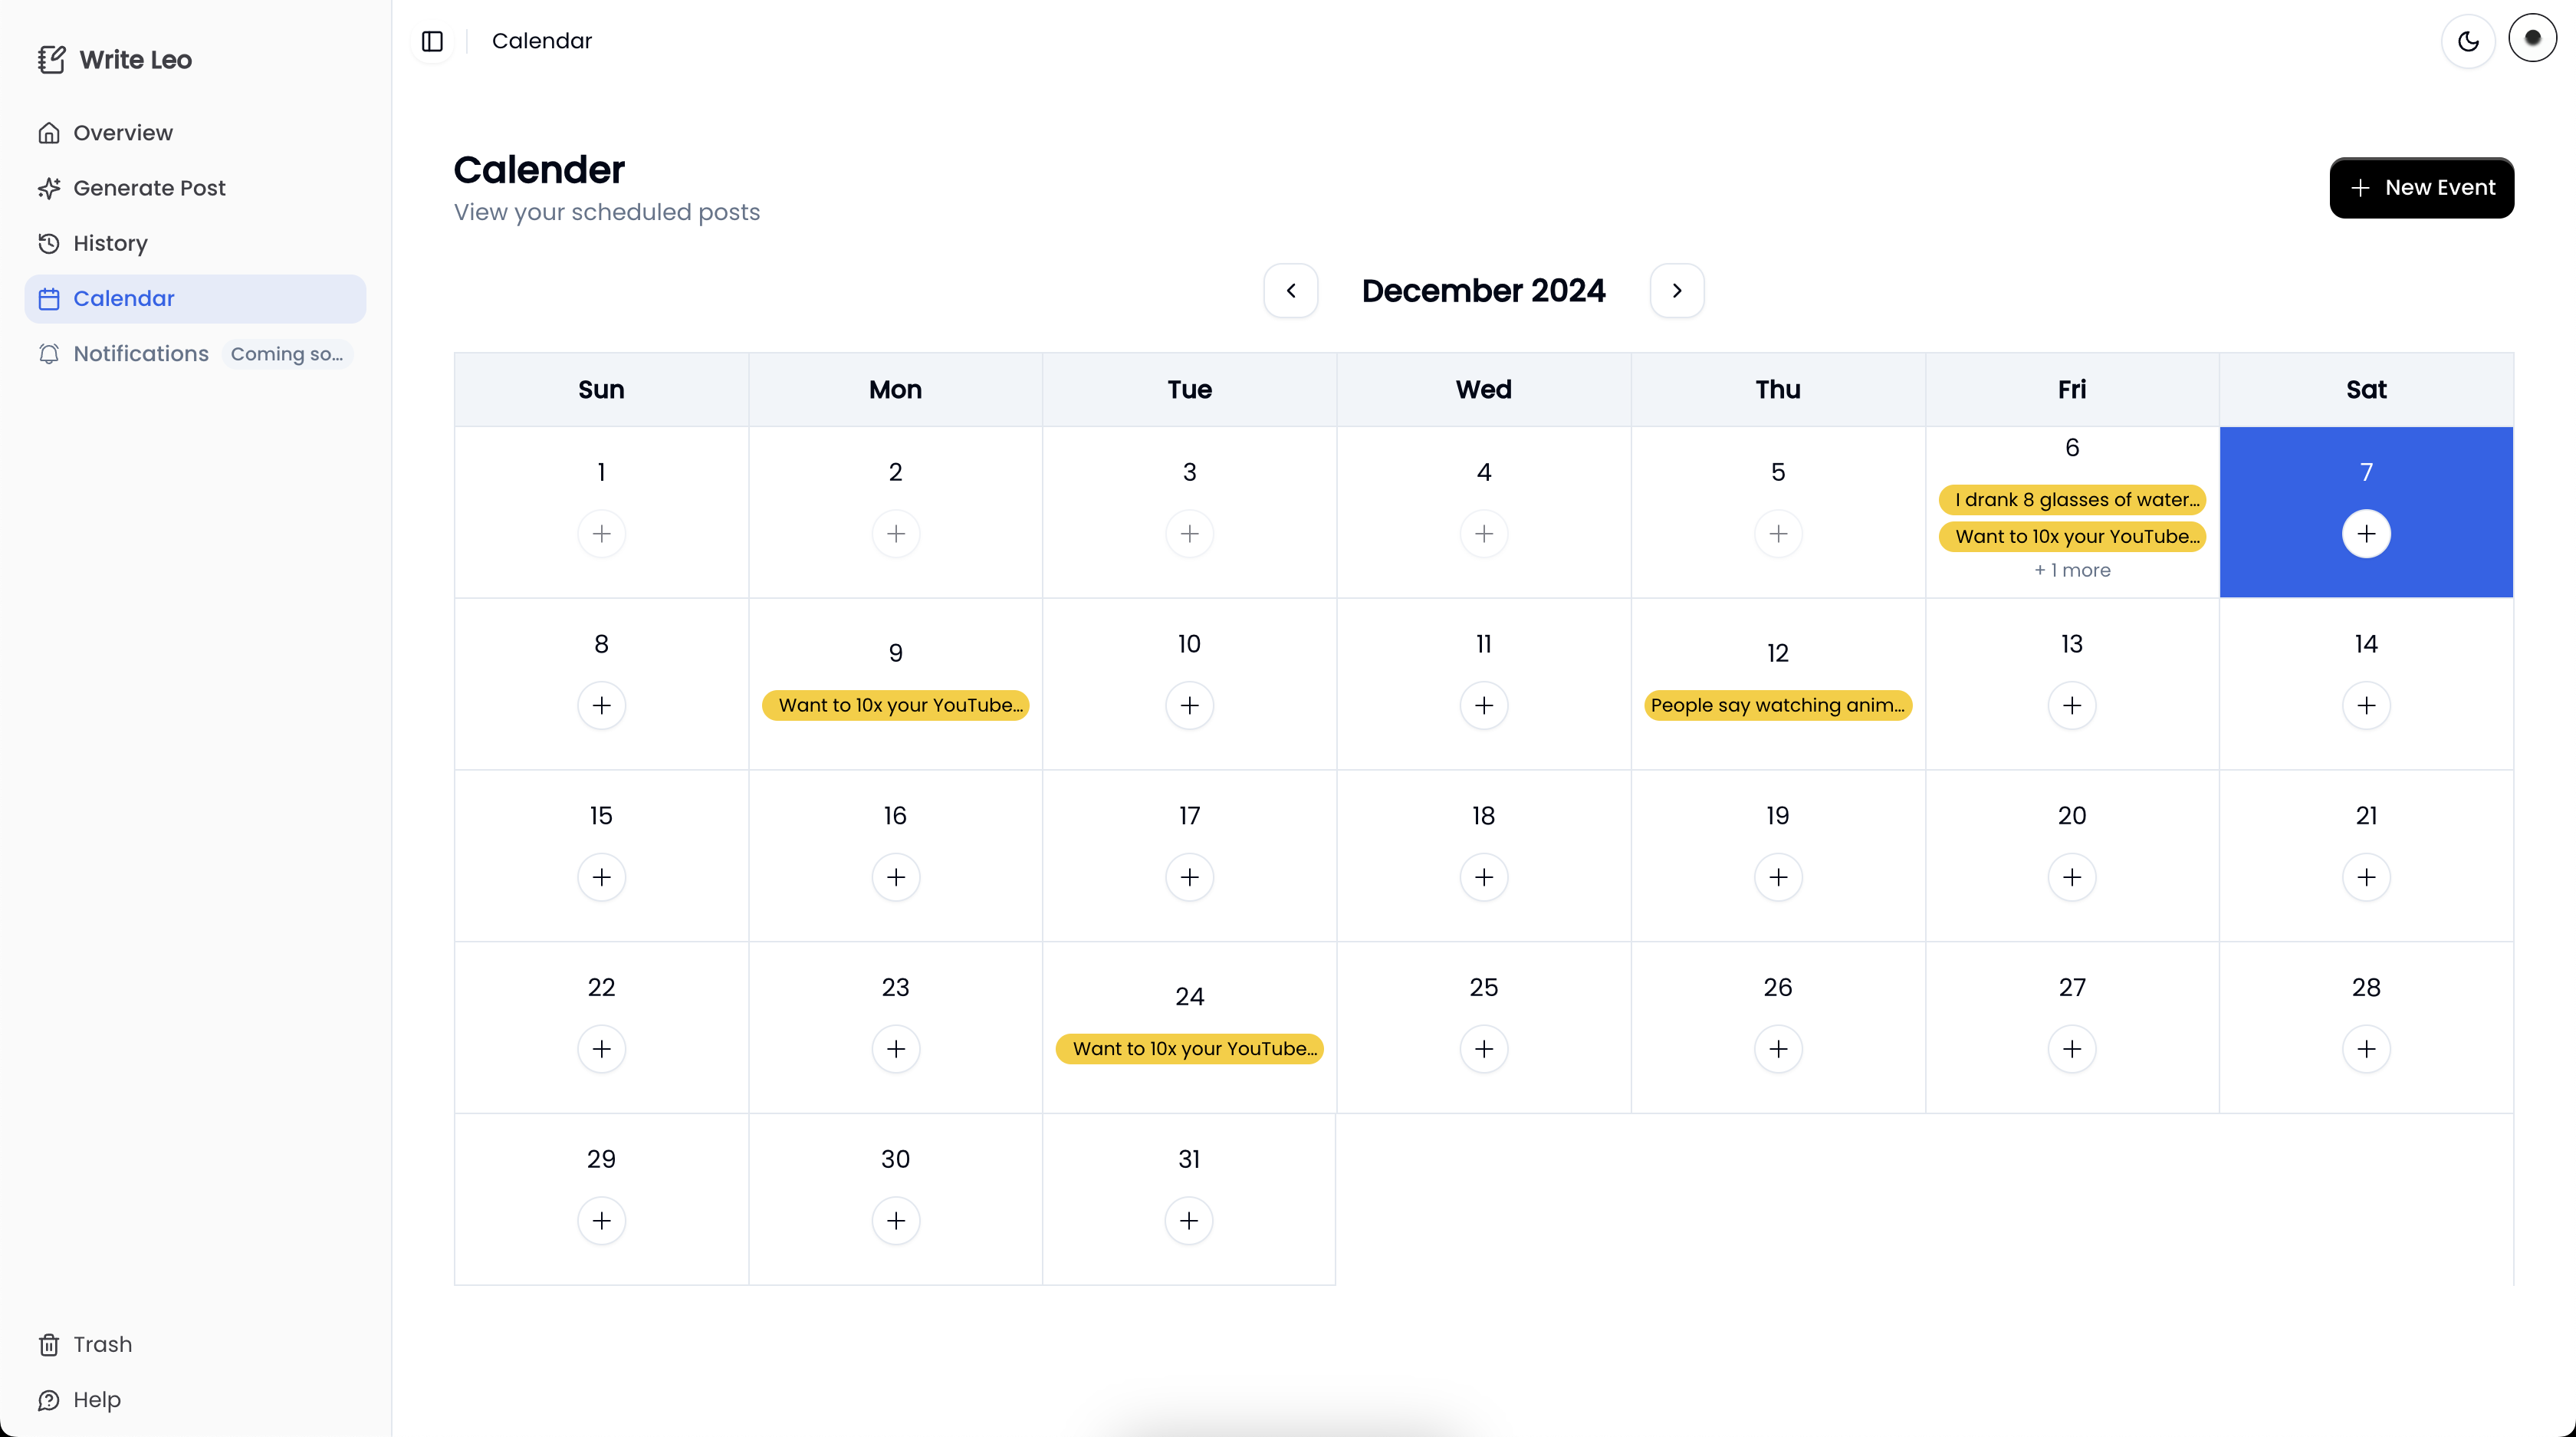This screenshot has width=2576, height=1437.
Task: Switch to dark mode moon icon
Action: pyautogui.click(x=2468, y=41)
